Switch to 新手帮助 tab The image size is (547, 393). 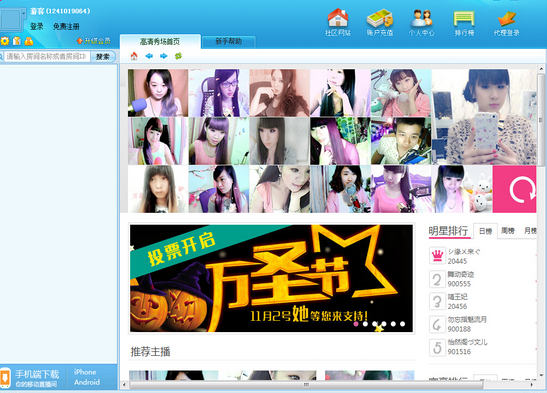[x=228, y=41]
